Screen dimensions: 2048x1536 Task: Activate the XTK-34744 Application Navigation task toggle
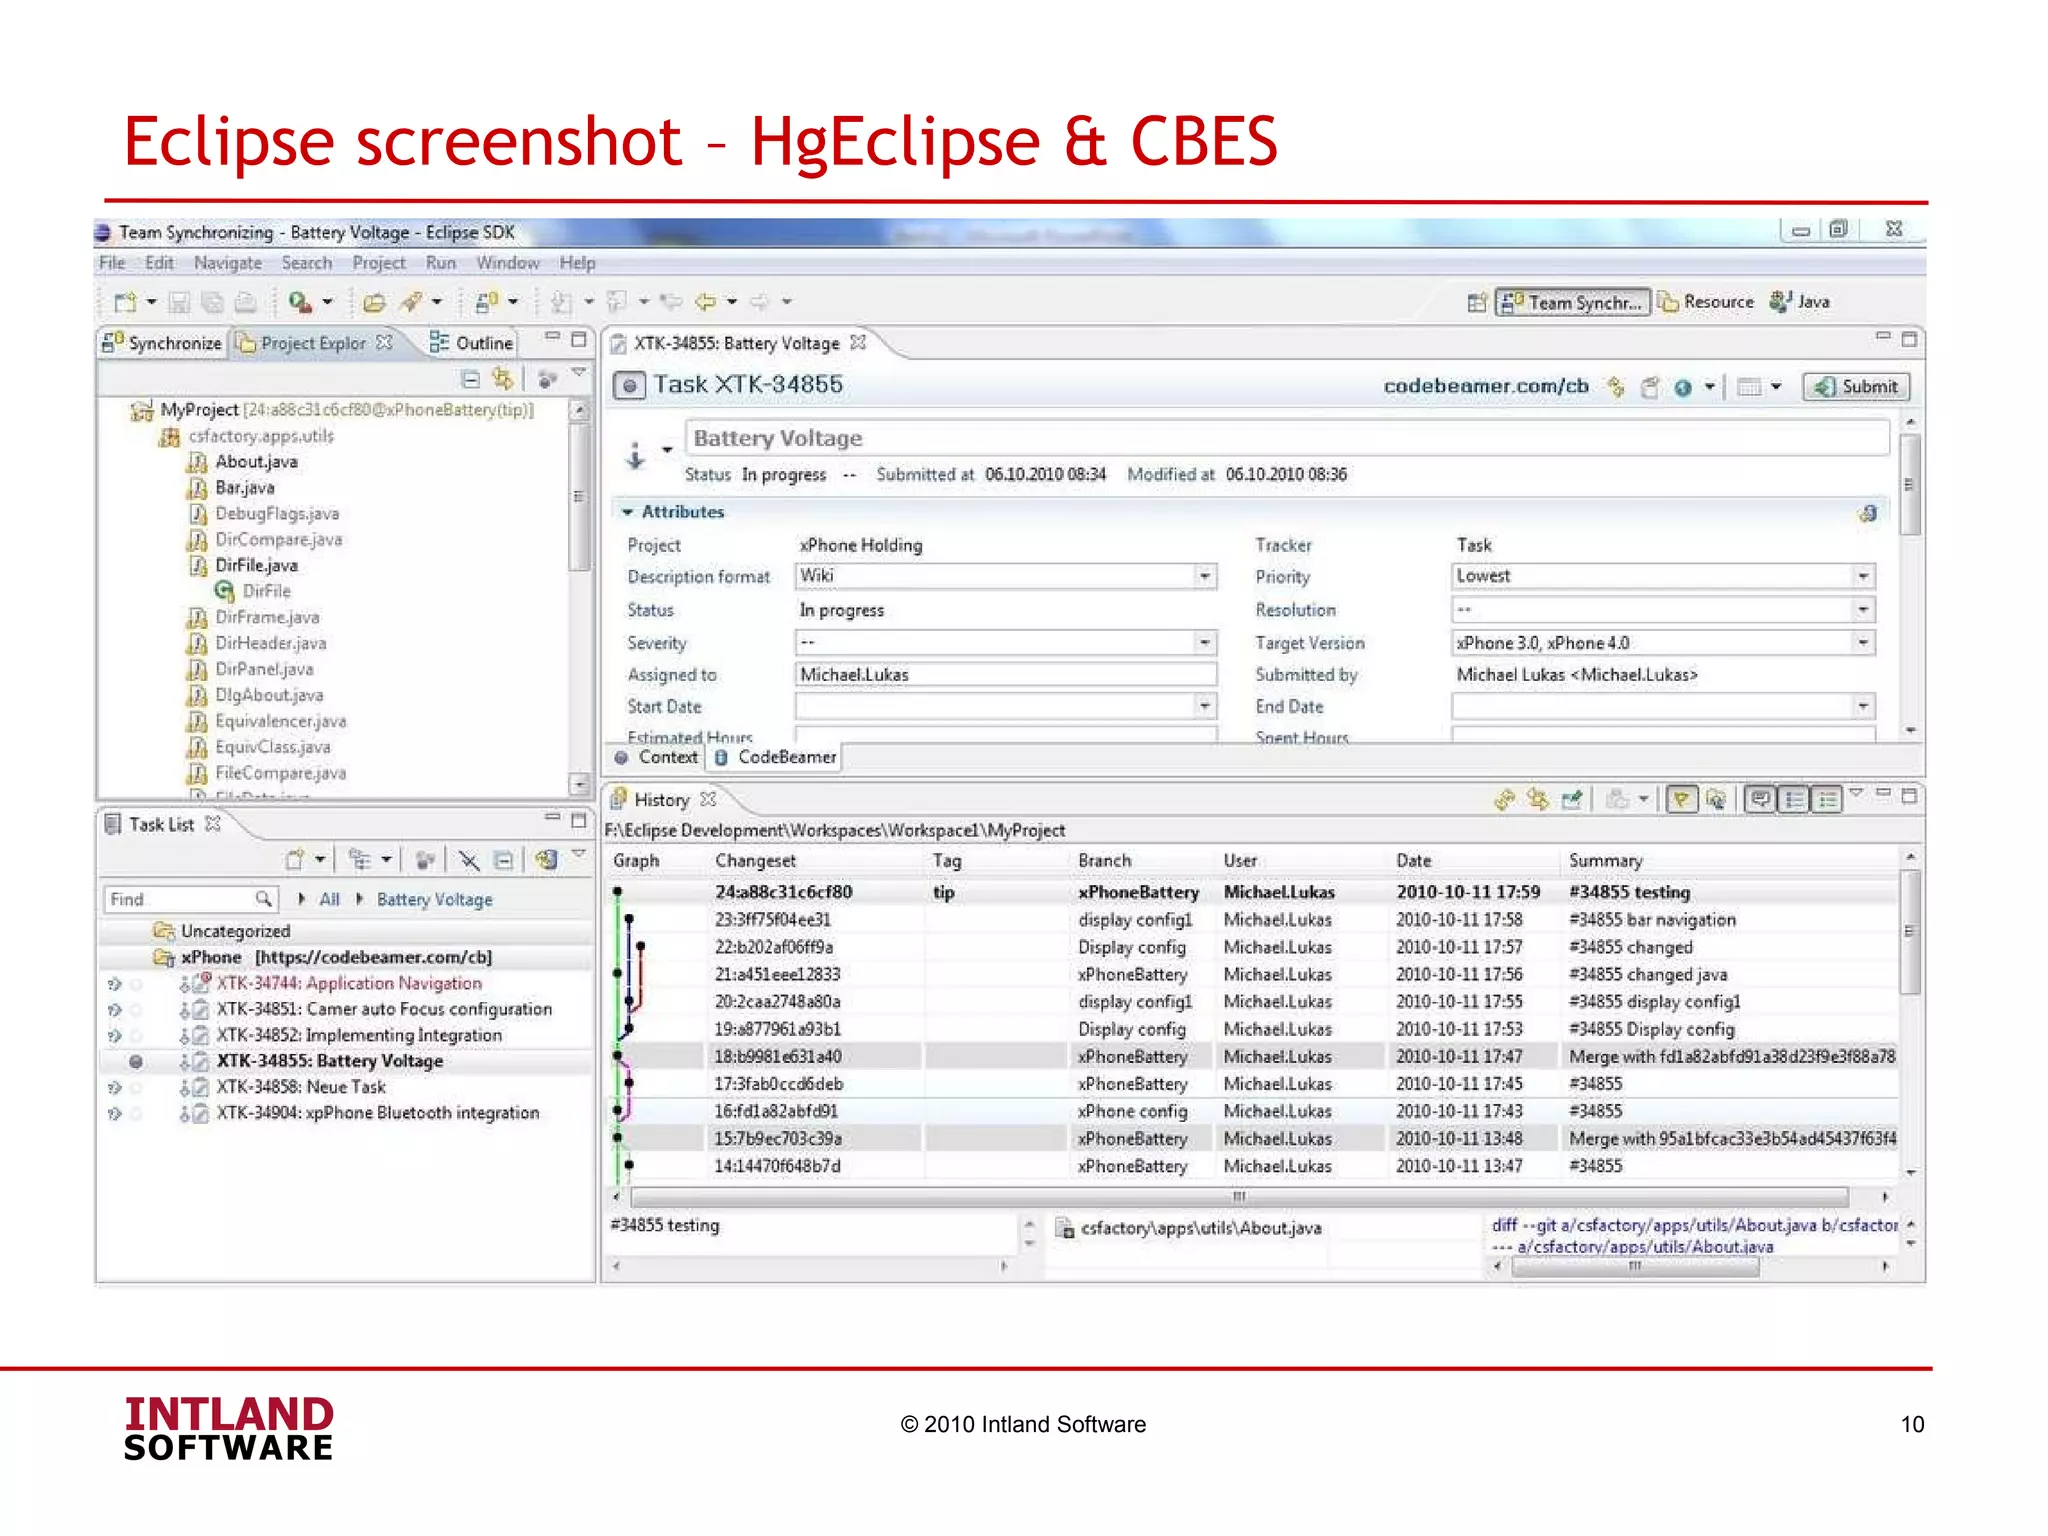coord(136,983)
